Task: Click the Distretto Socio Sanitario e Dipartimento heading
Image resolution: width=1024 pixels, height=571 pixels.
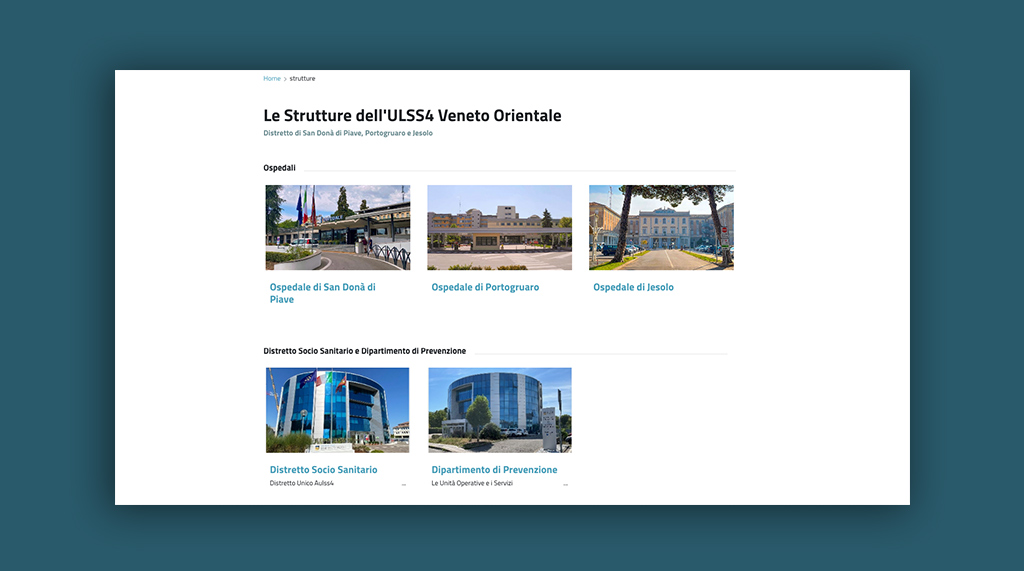Action: [364, 351]
